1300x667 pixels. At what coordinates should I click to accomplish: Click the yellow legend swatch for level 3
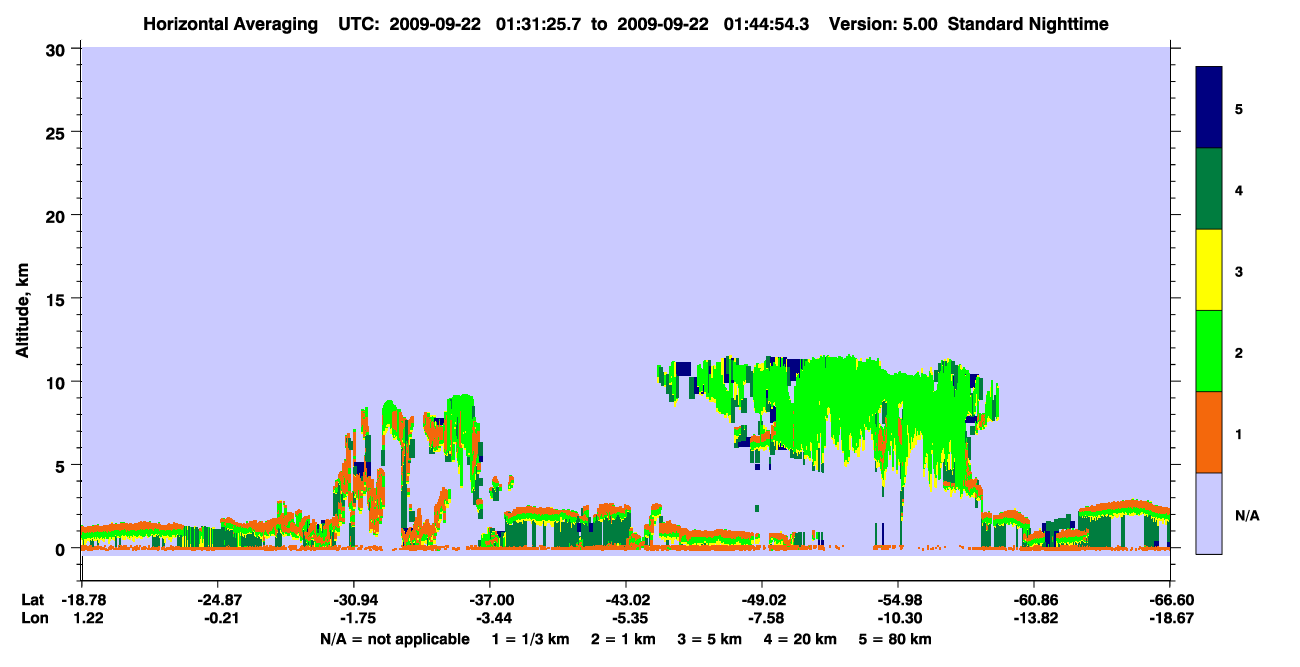tap(1209, 270)
